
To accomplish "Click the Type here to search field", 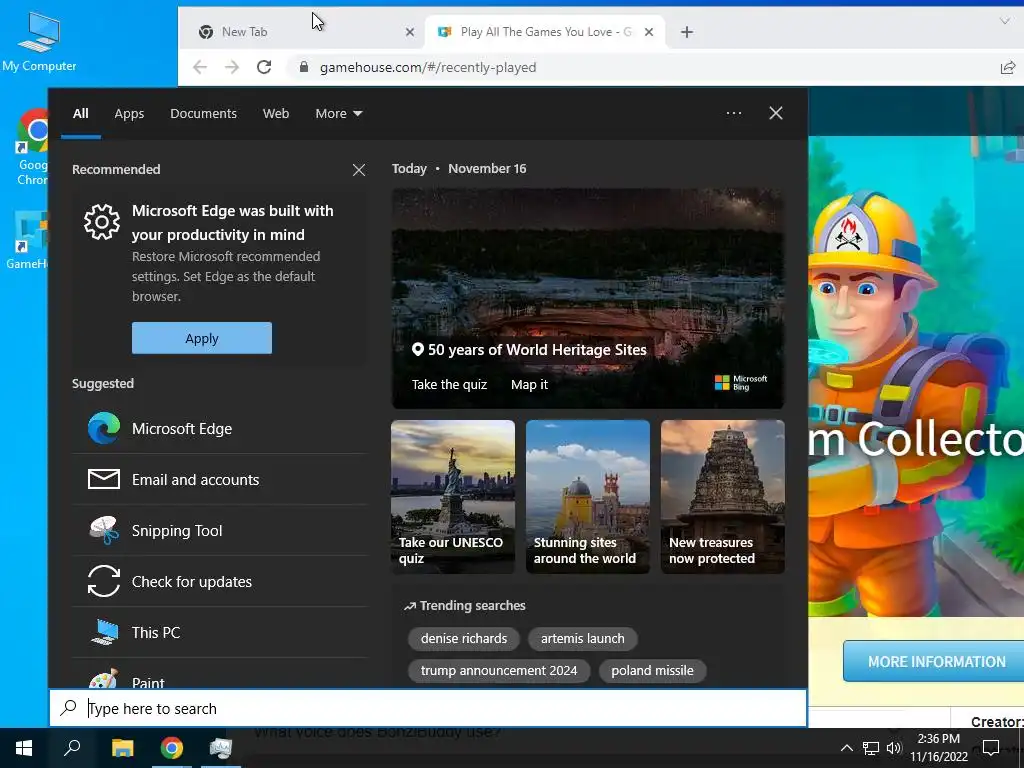I will [428, 708].
